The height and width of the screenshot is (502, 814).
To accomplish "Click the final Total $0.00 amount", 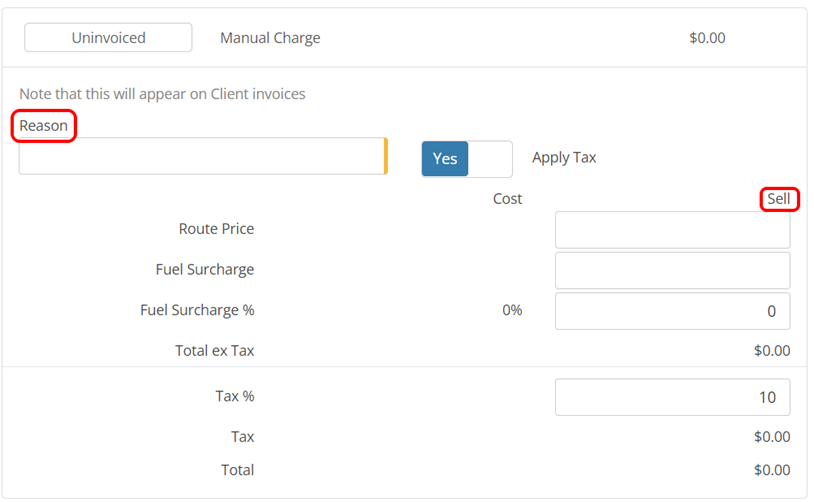I will (771, 470).
